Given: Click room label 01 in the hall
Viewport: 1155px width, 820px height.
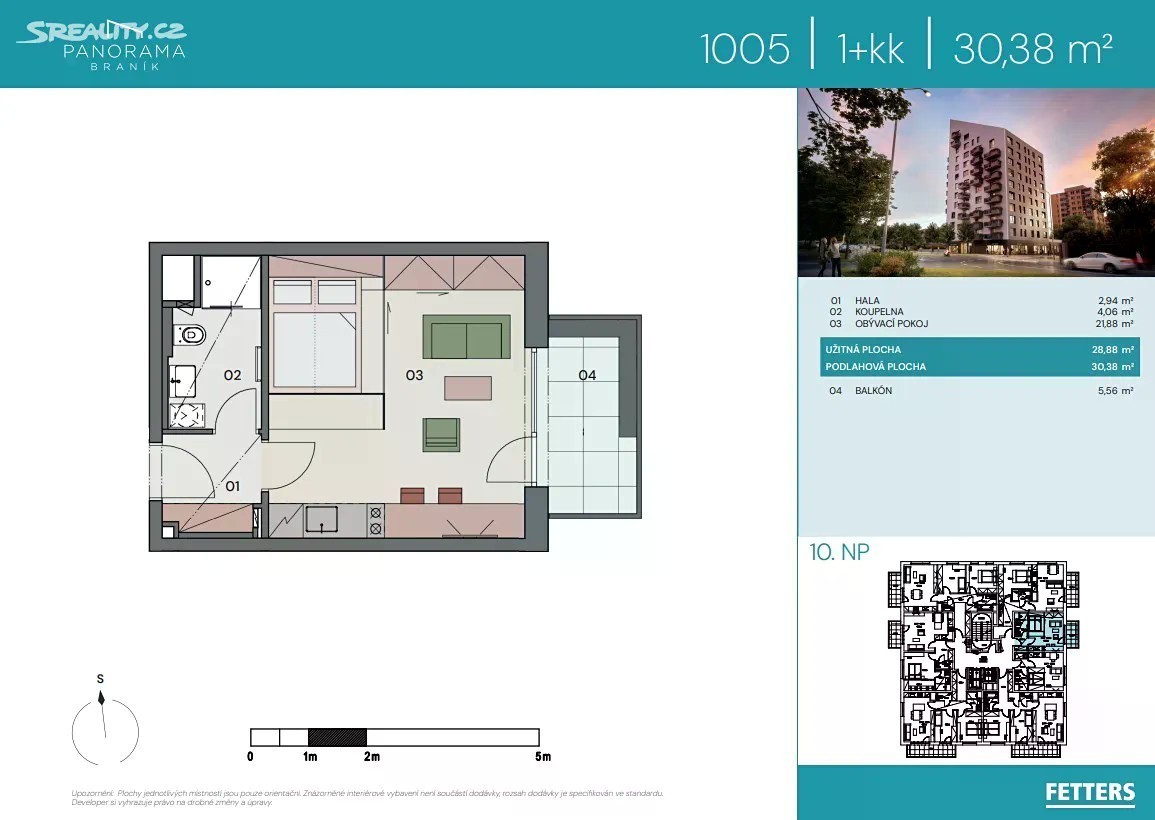Looking at the screenshot, I should click(x=232, y=486).
